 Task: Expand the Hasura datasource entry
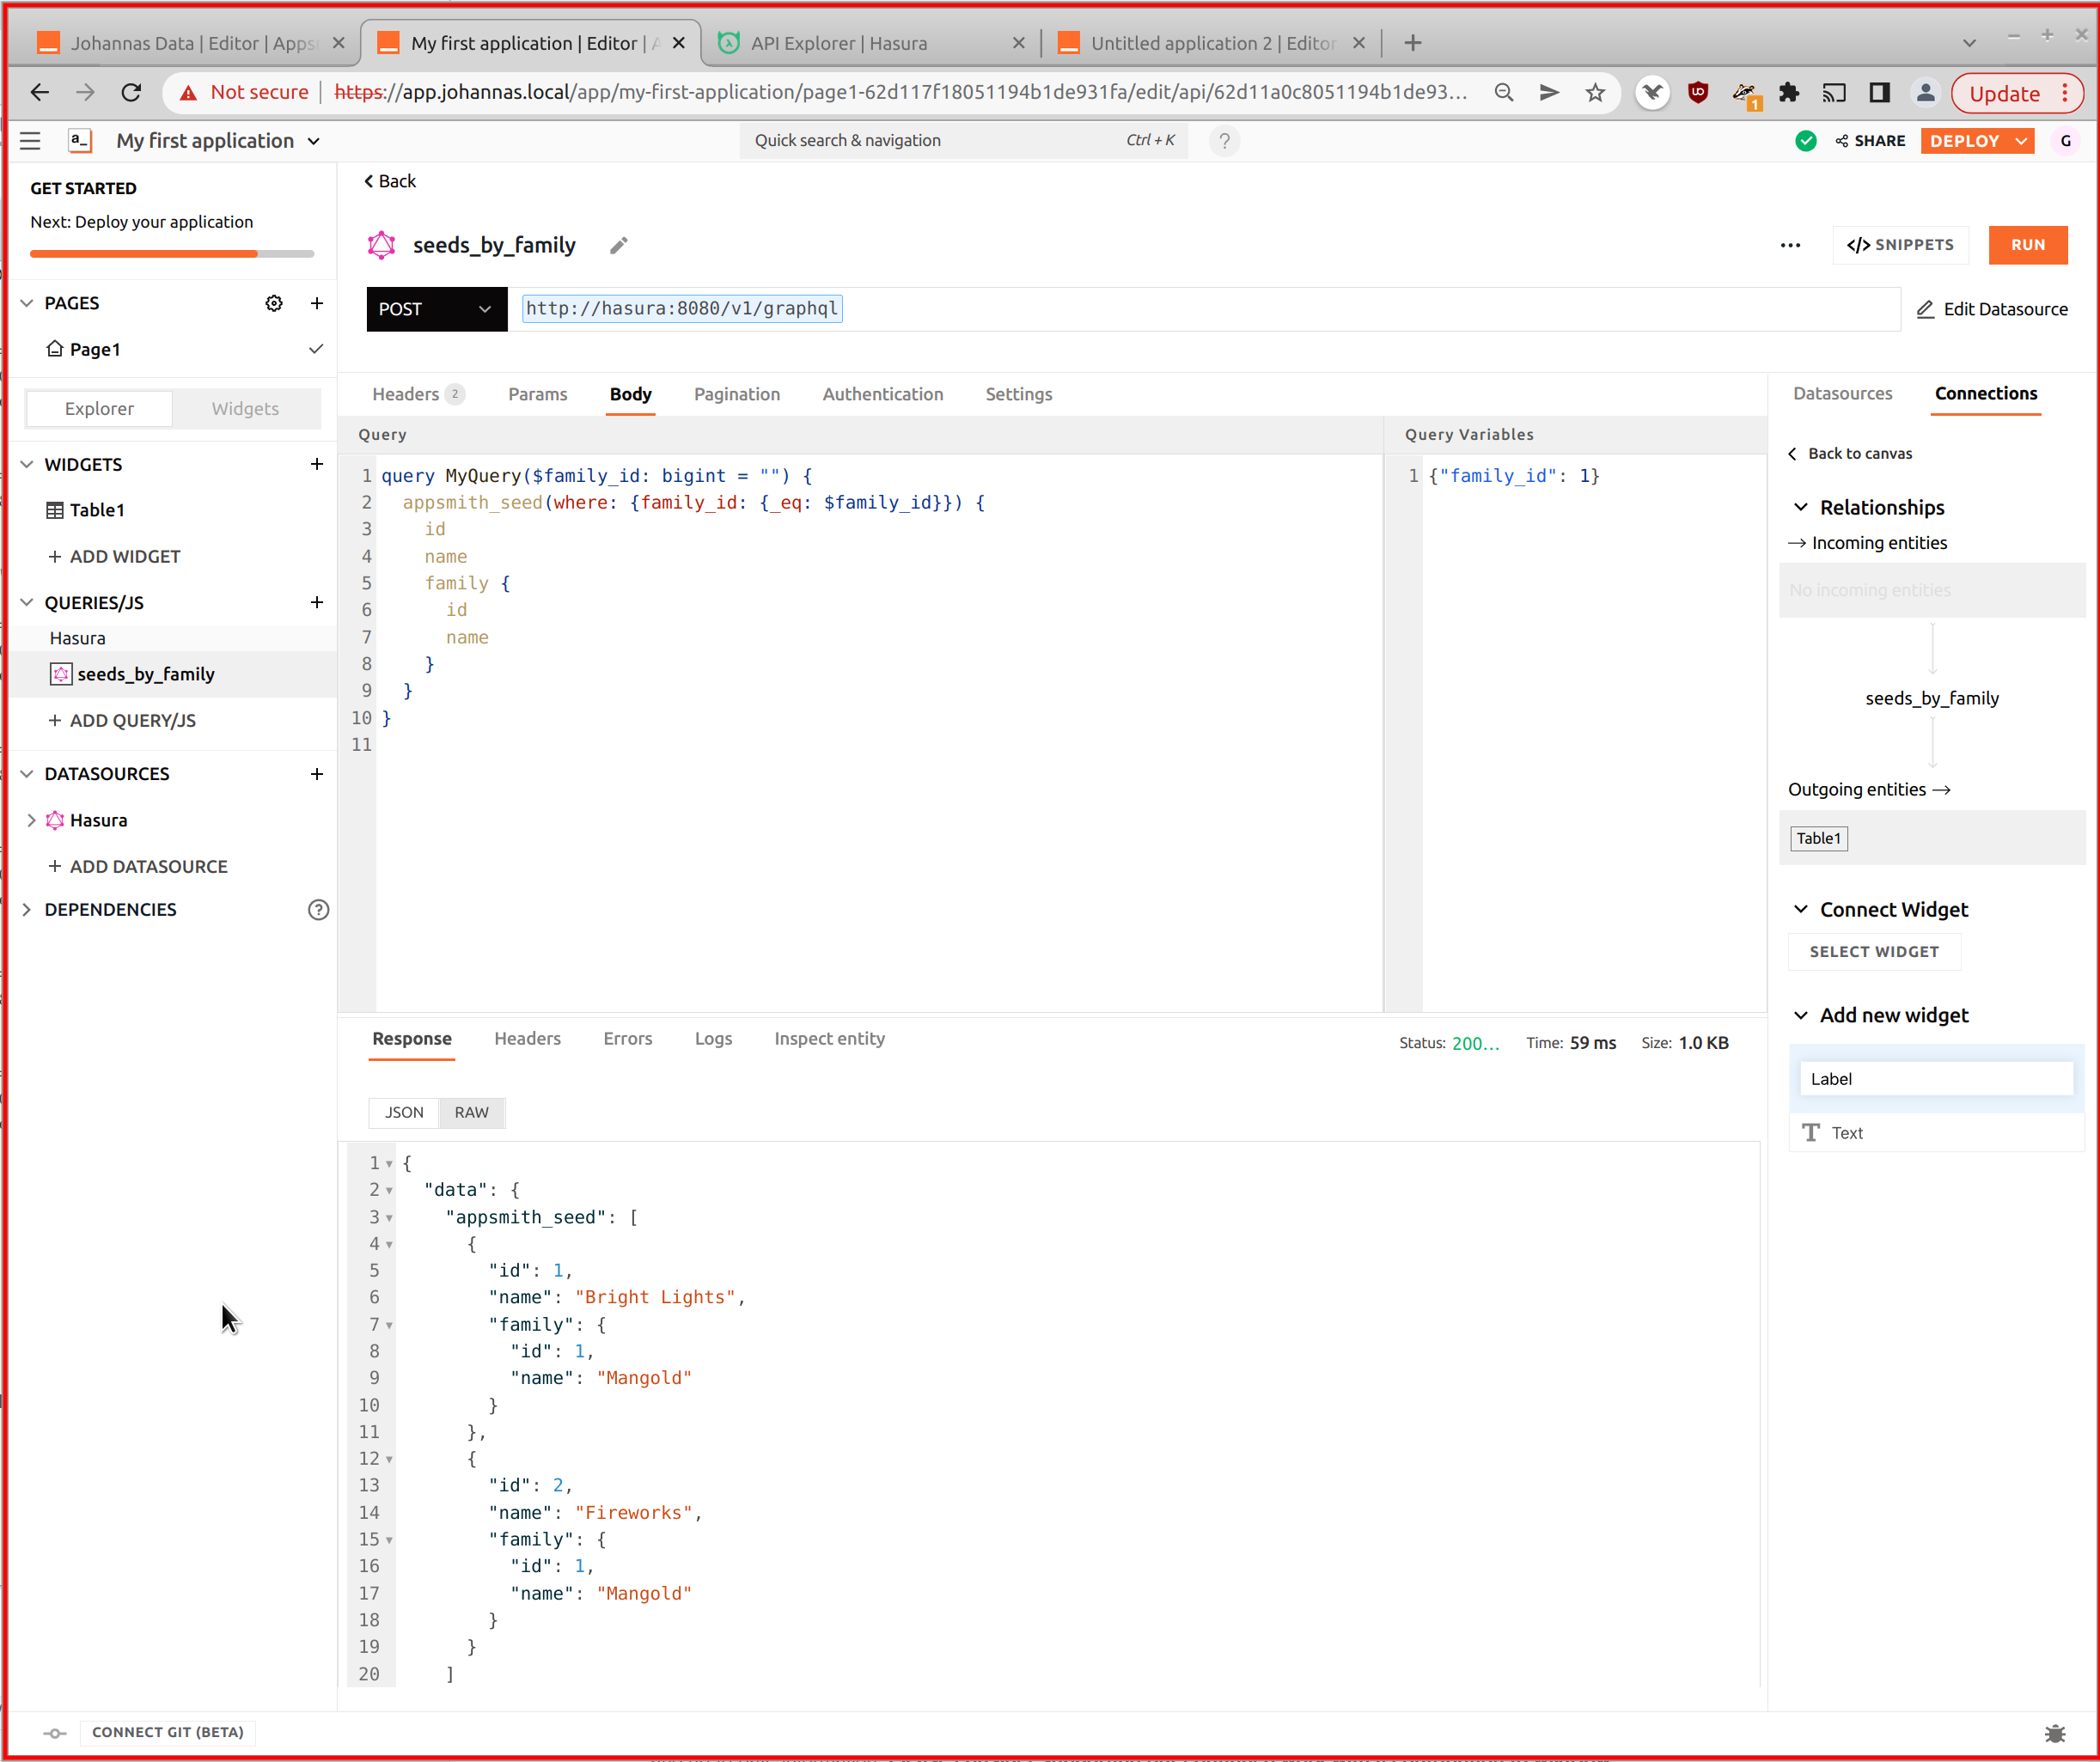tap(31, 820)
